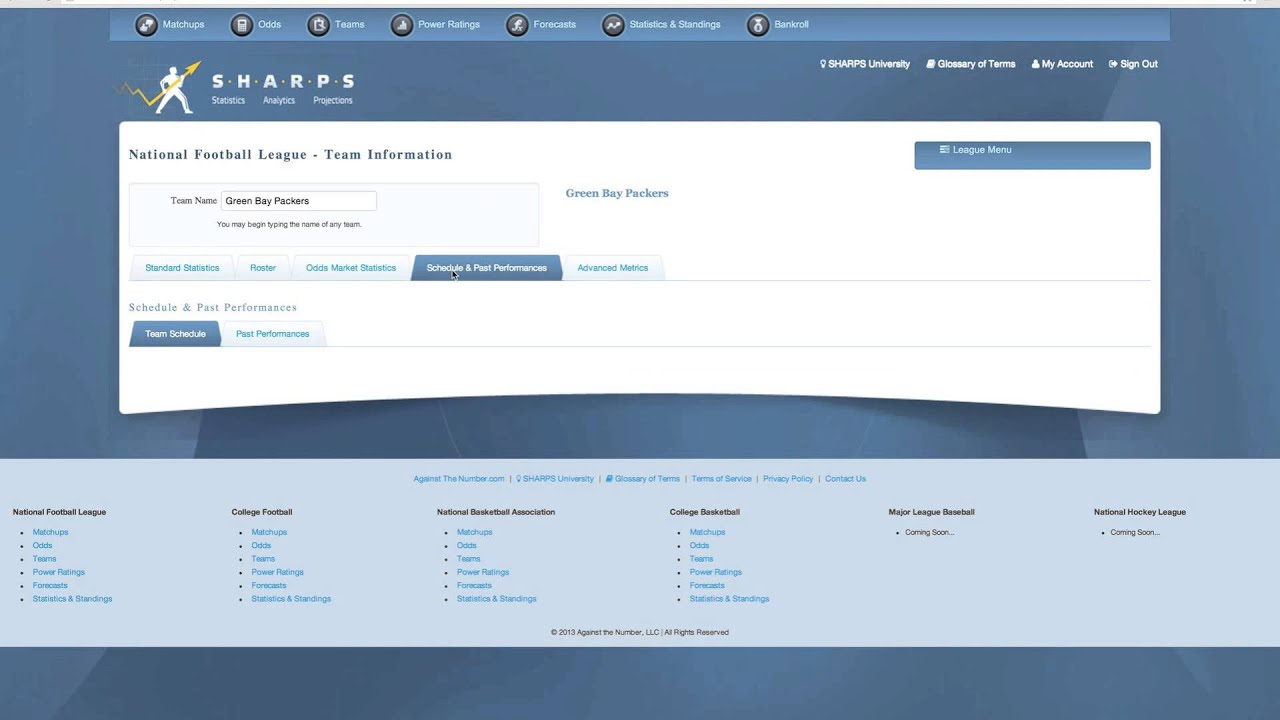This screenshot has height=720, width=1280.
Task: Open National Football League Statistics & Standings link
Action: (x=72, y=599)
